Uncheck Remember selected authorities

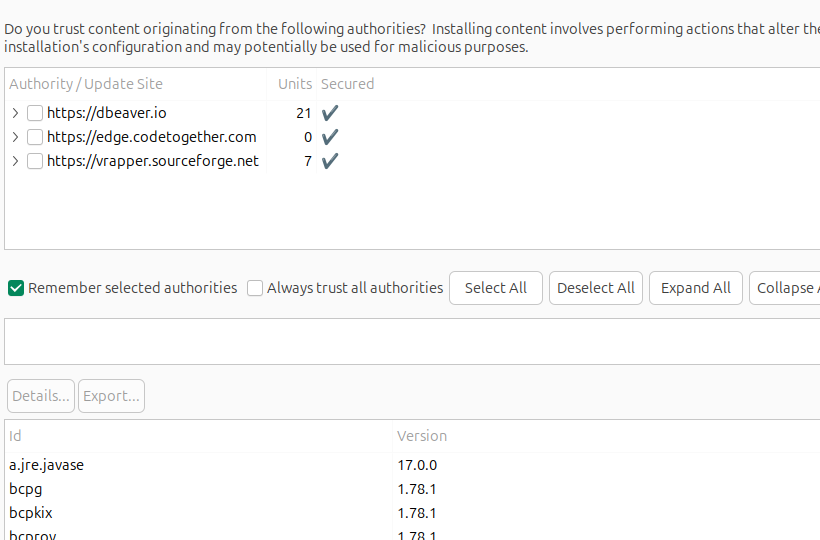[16, 288]
